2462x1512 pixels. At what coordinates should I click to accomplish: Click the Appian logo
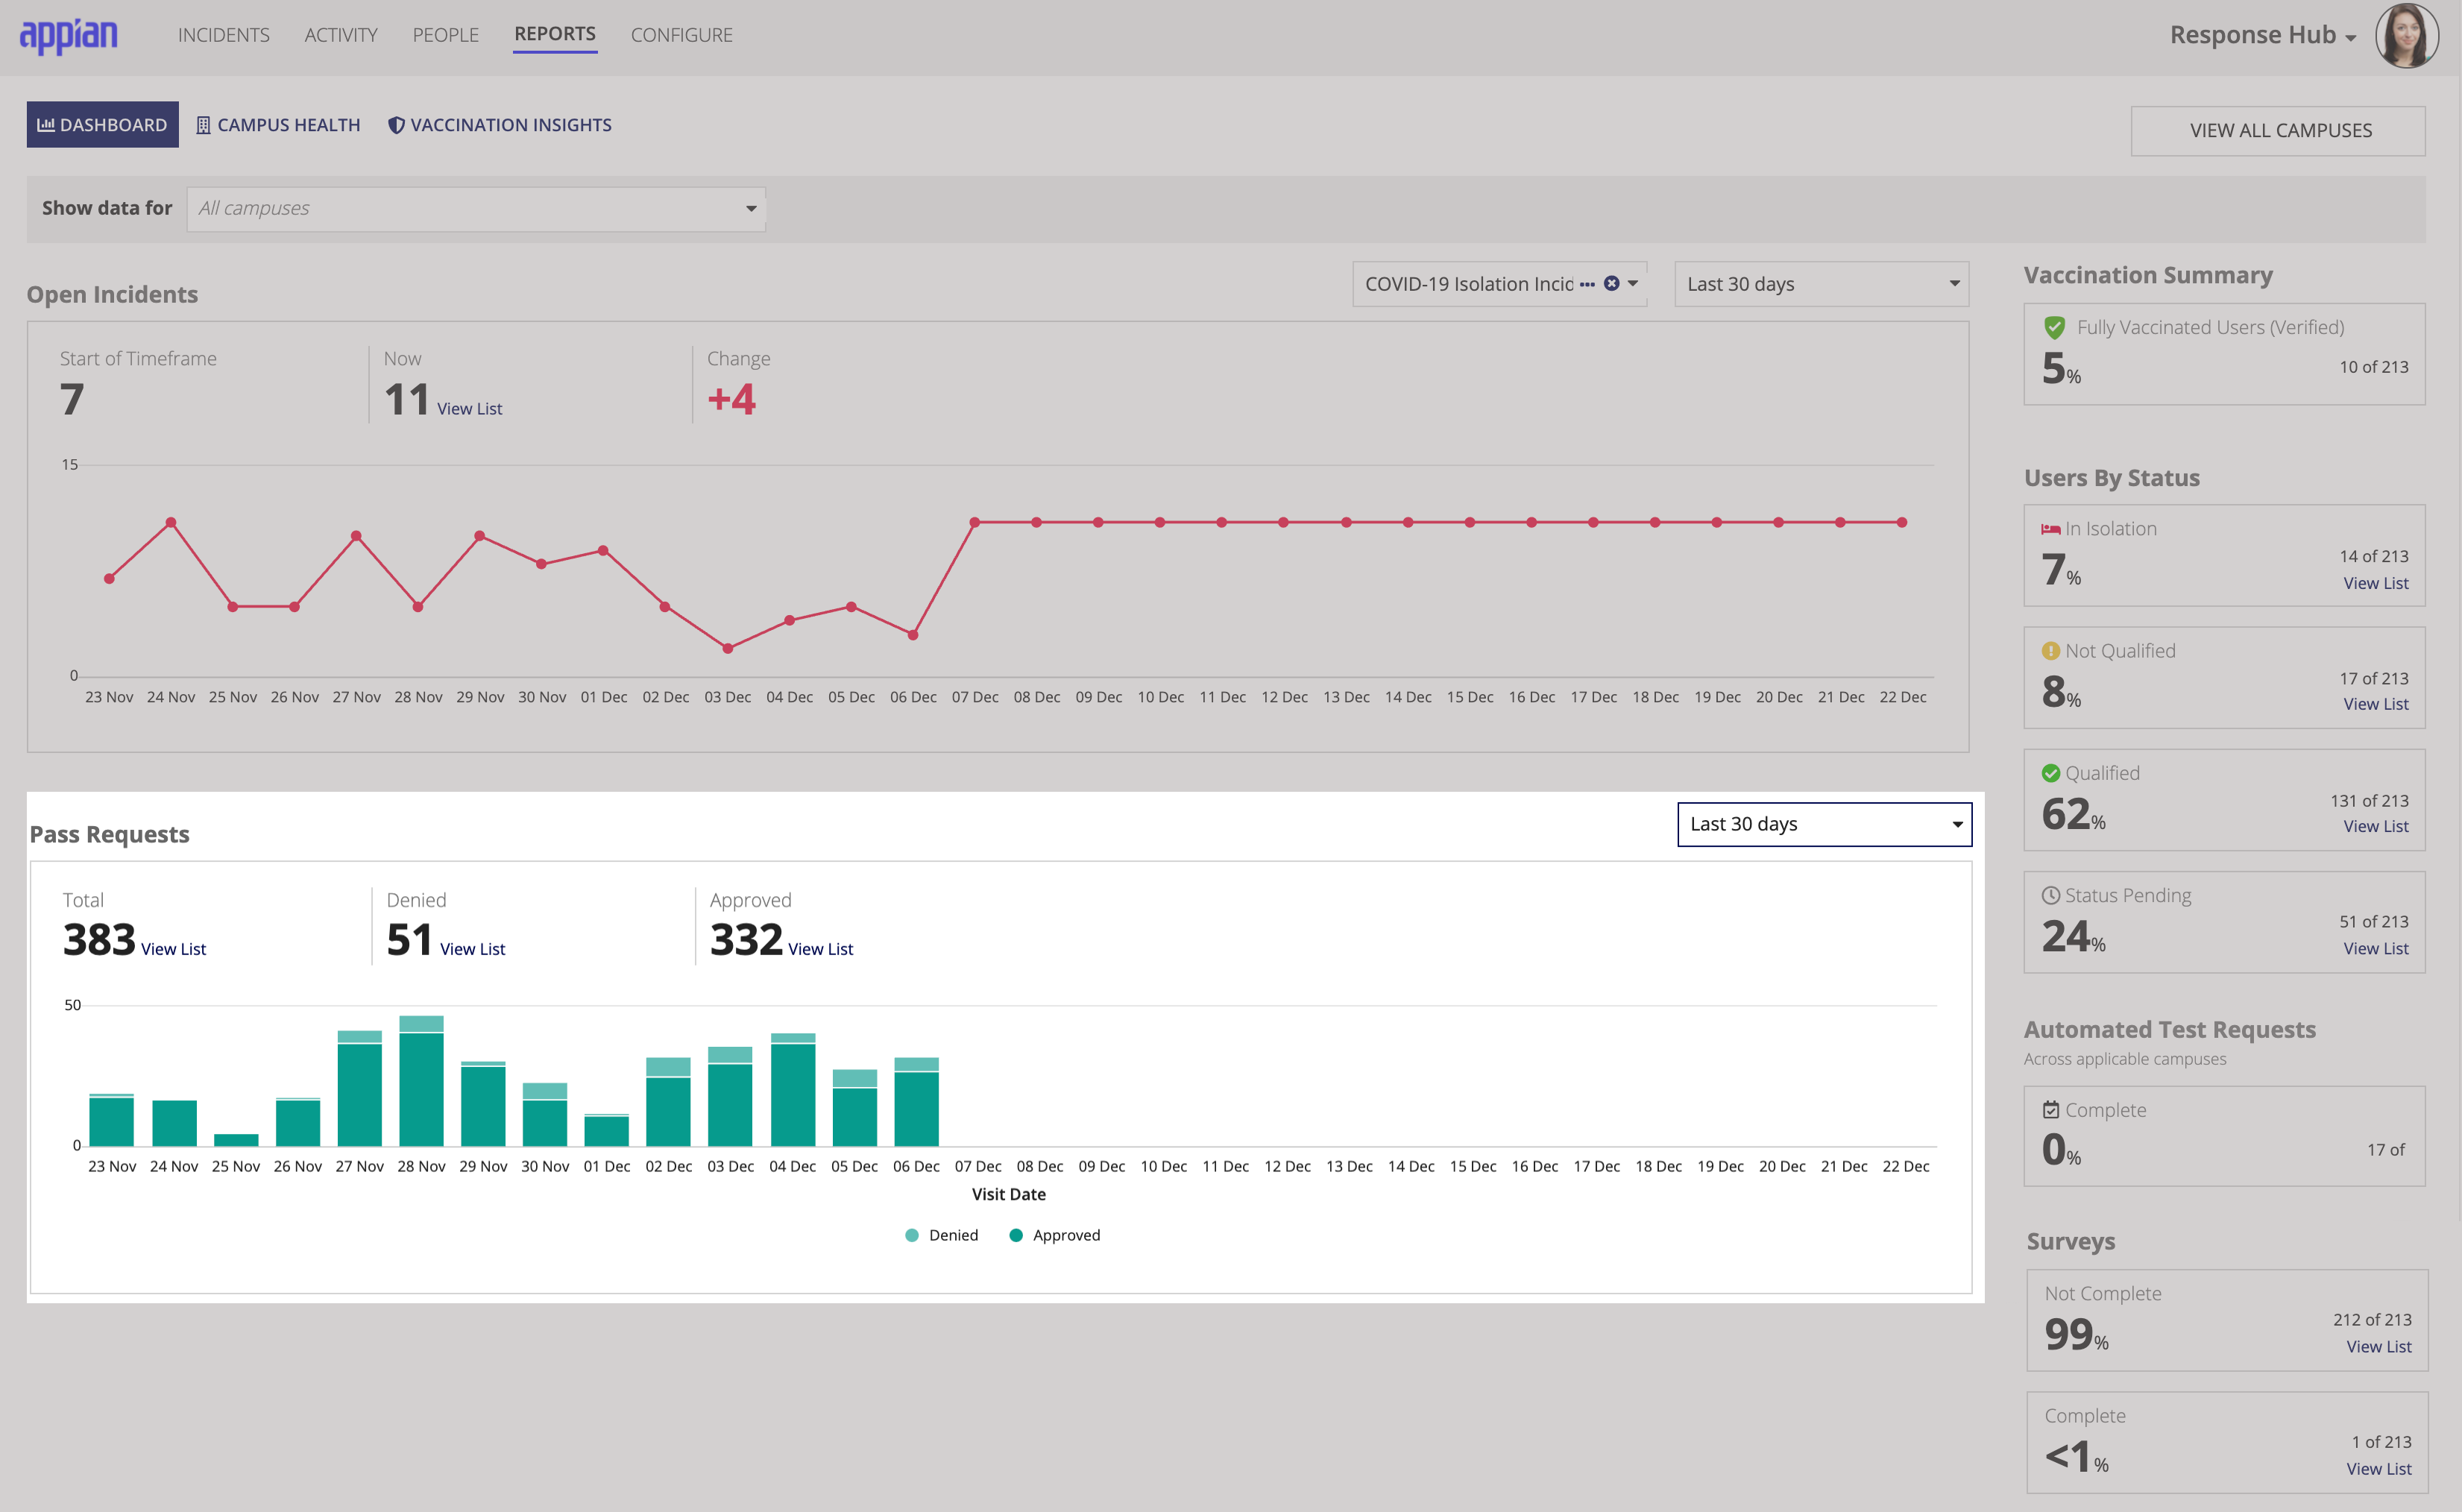pyautogui.click(x=68, y=36)
